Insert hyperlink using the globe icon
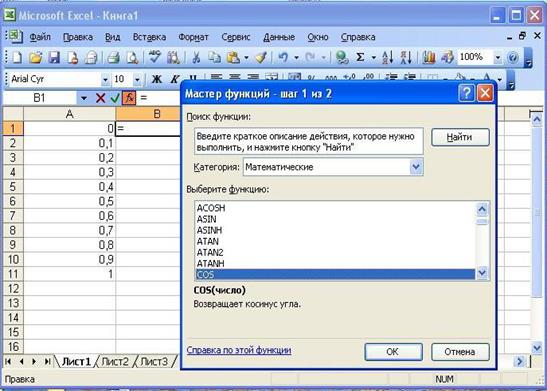 click(x=342, y=58)
